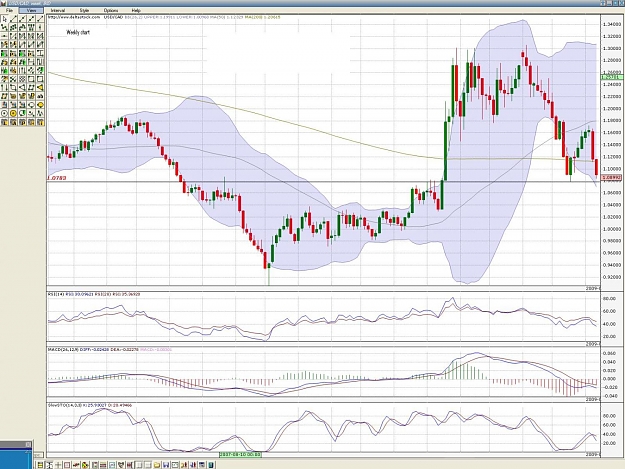This screenshot has width=625, height=469.
Task: Select the outlined triangle tool
Action: pyautogui.click(x=22, y=88)
